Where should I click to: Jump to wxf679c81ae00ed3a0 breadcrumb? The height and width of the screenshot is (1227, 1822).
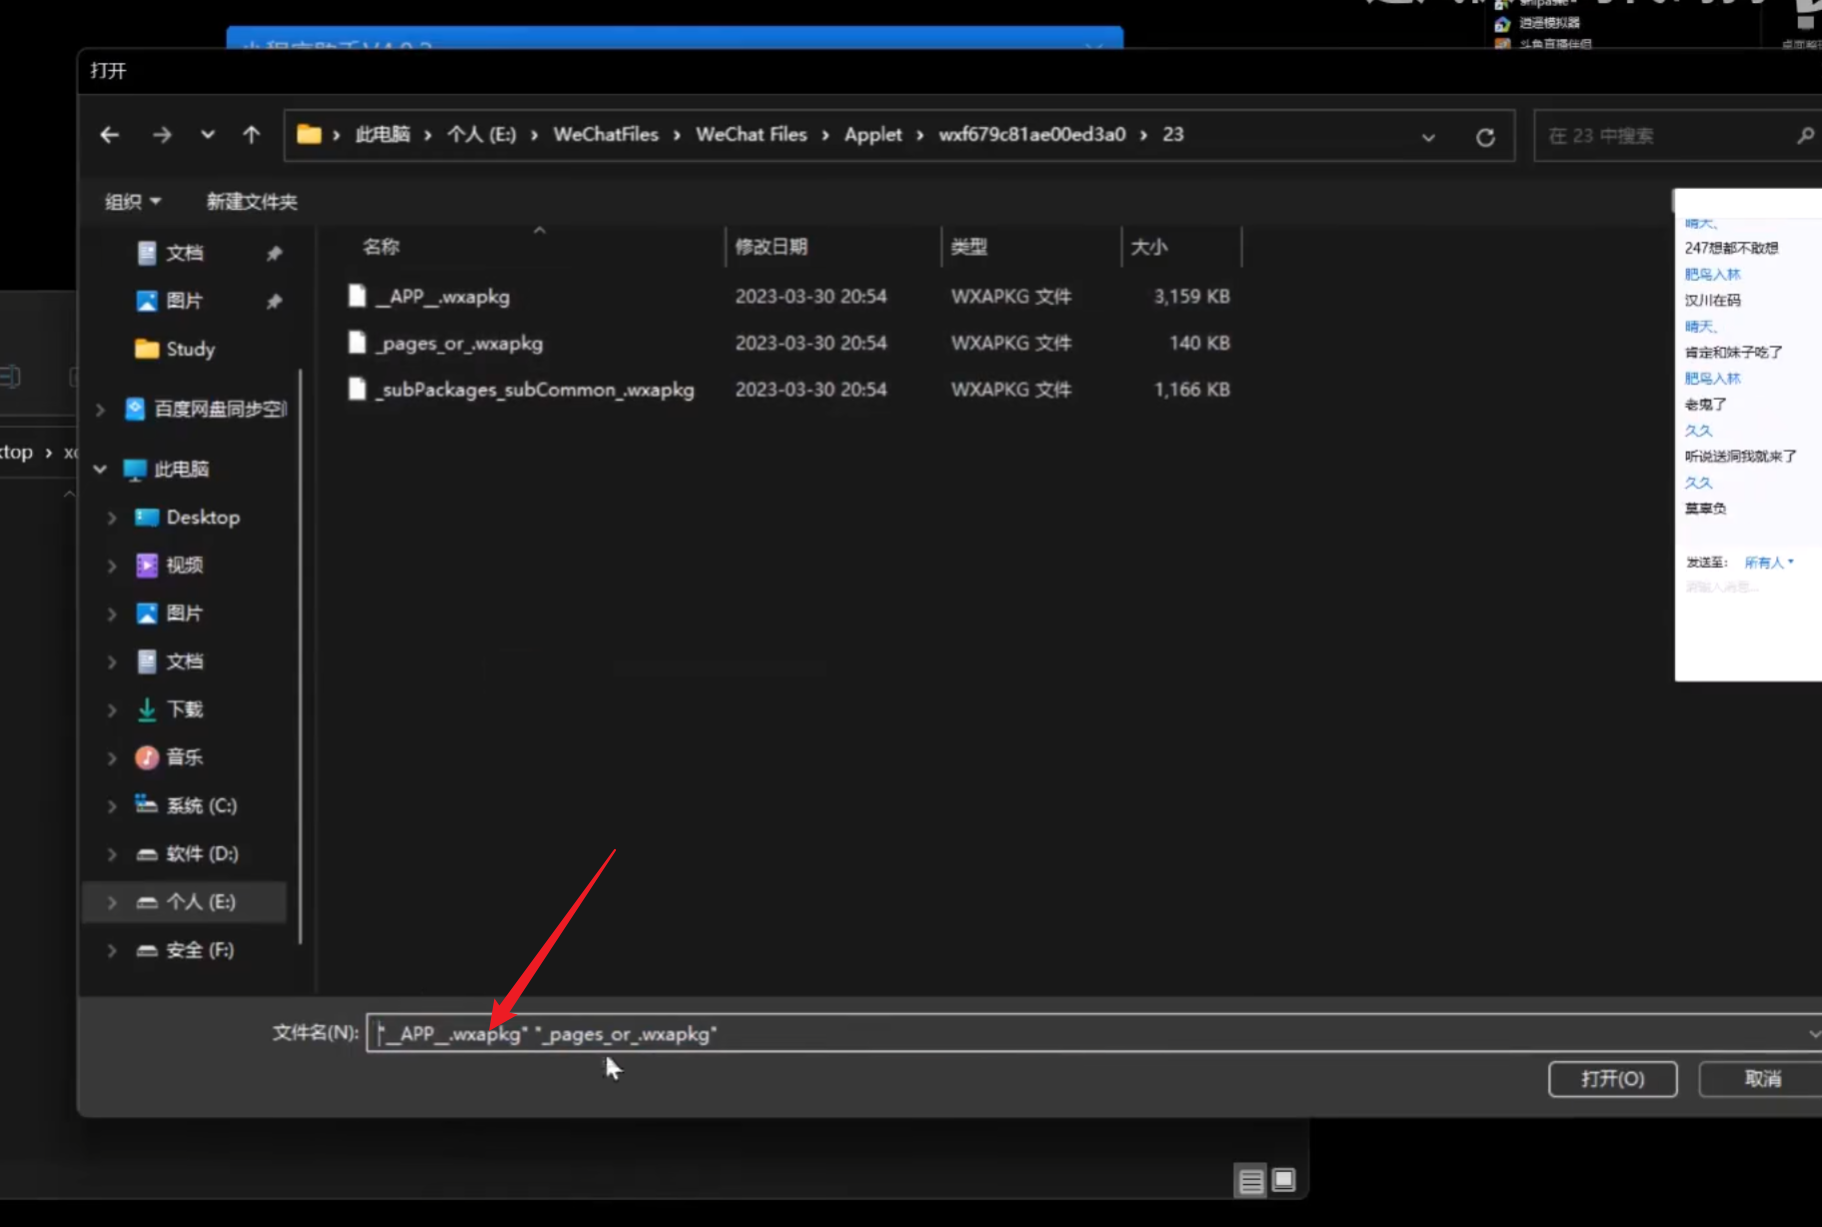(x=1032, y=135)
